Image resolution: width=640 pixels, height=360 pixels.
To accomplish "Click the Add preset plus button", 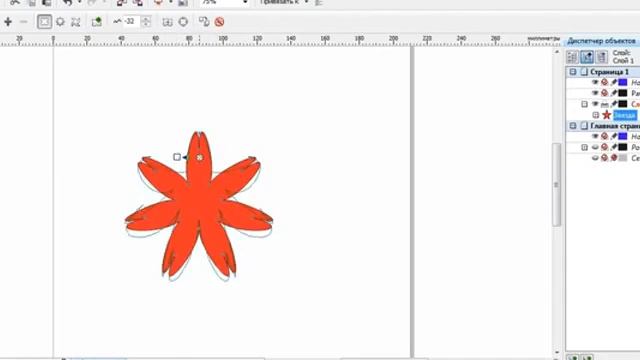I will click(x=8, y=22).
